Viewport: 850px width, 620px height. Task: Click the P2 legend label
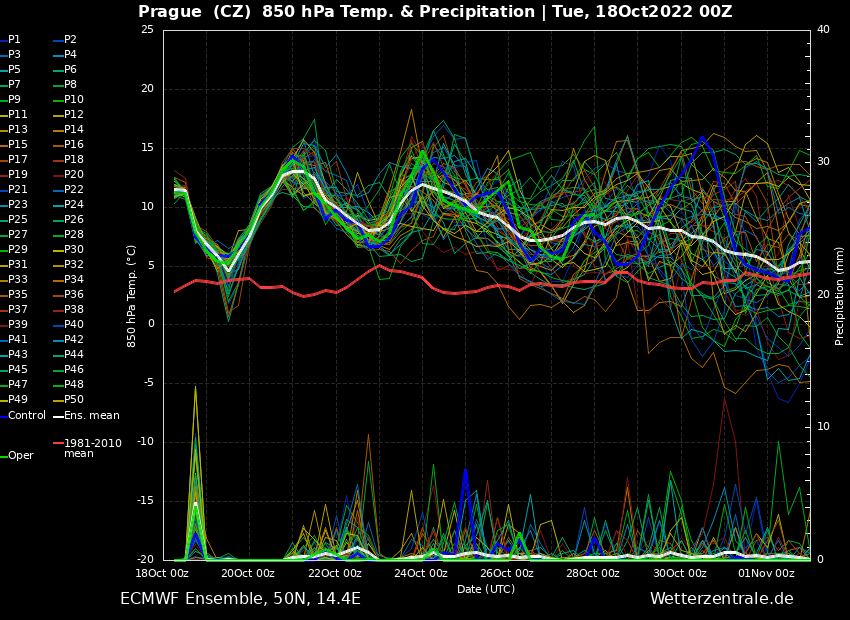coord(70,40)
